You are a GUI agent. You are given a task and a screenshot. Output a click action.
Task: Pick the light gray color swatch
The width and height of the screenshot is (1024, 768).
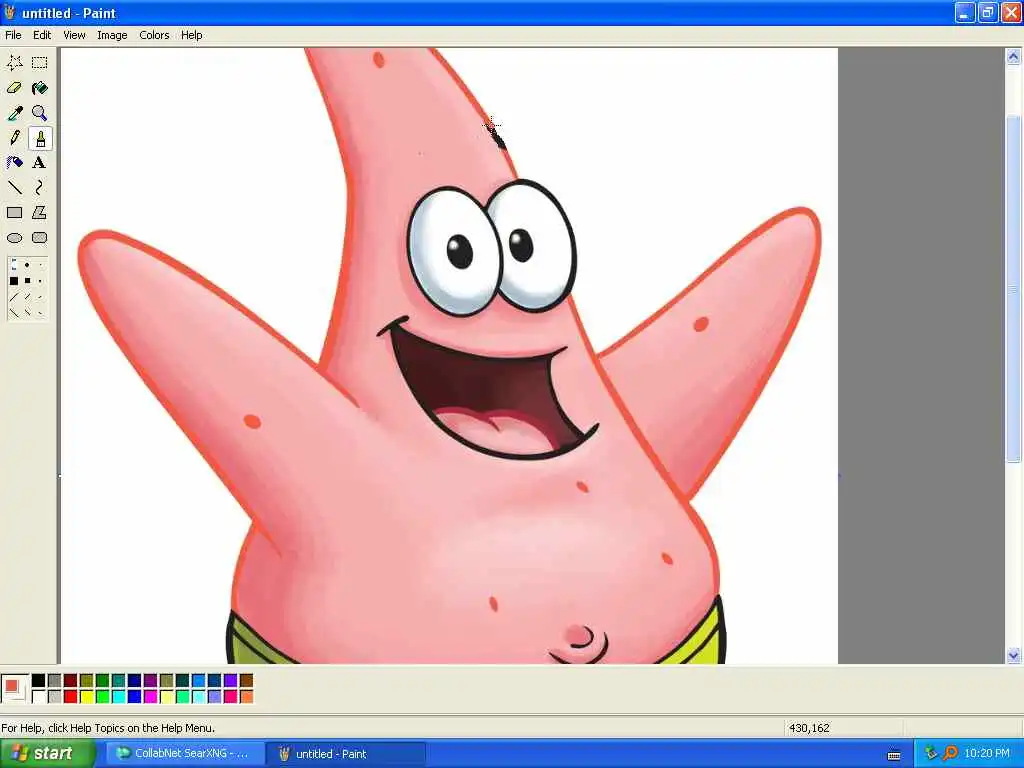(54, 697)
